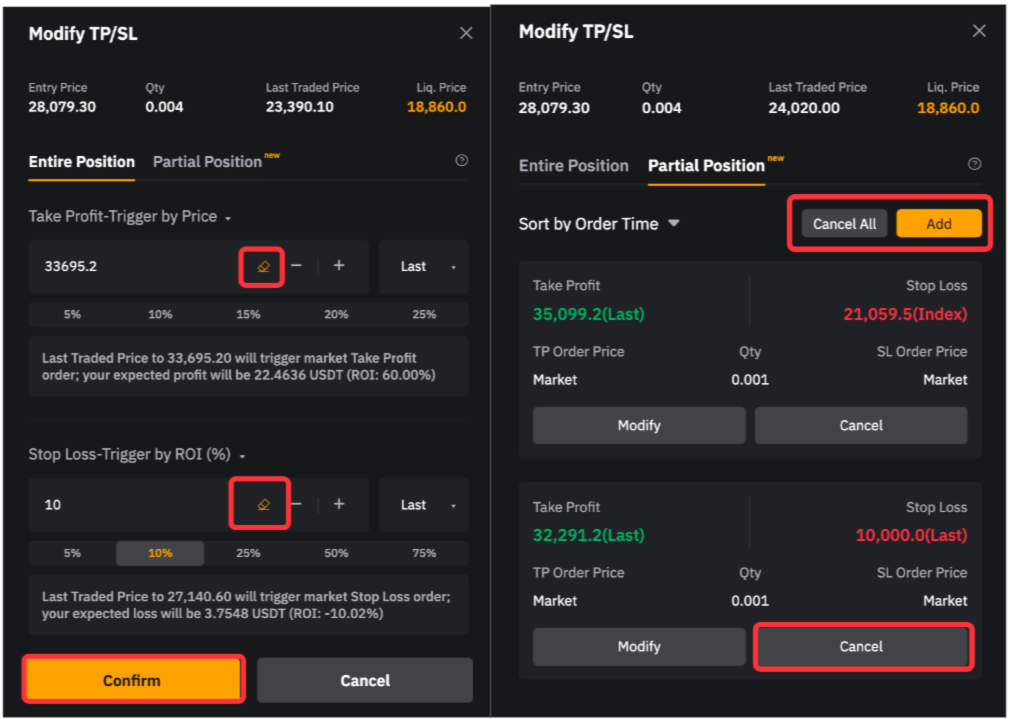
Task: Increase Stop Loss ROI with the plus icon
Action: (338, 504)
